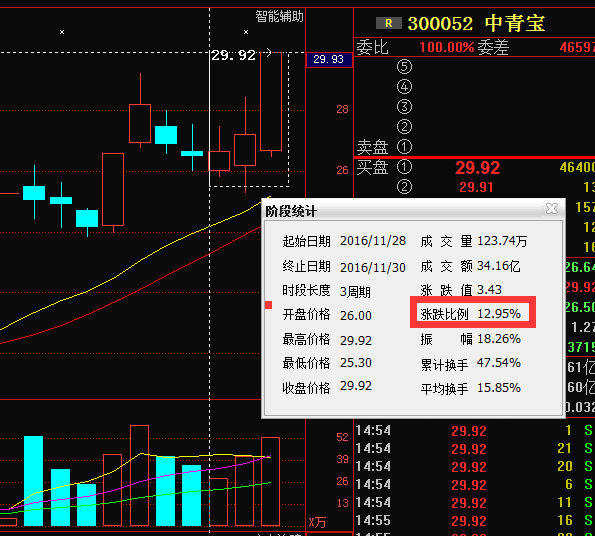Click the 卖盘 ① circle icon
Image resolution: width=595 pixels, height=536 pixels.
click(x=404, y=147)
